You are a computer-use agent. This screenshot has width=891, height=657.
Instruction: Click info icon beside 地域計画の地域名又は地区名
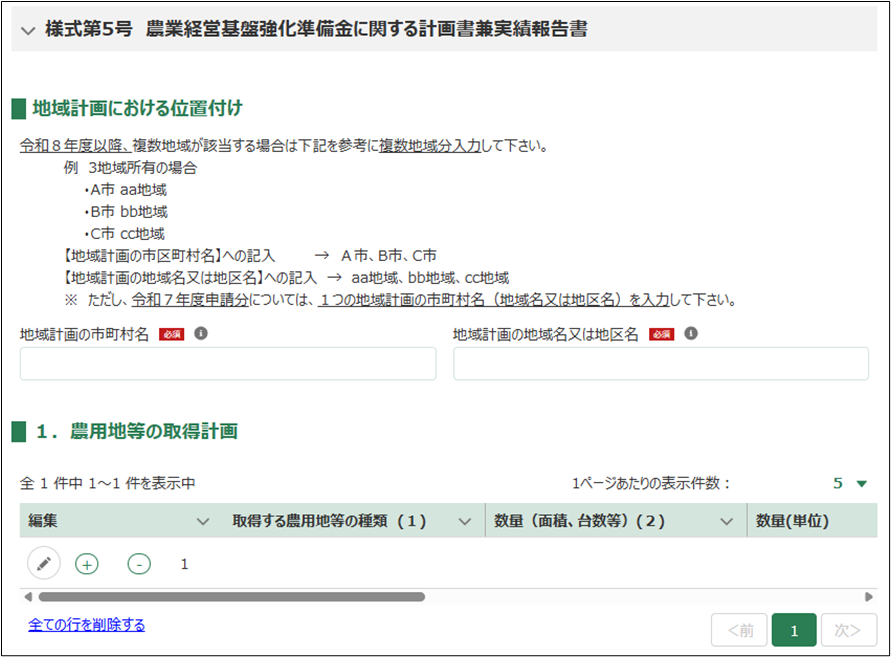pyautogui.click(x=691, y=333)
